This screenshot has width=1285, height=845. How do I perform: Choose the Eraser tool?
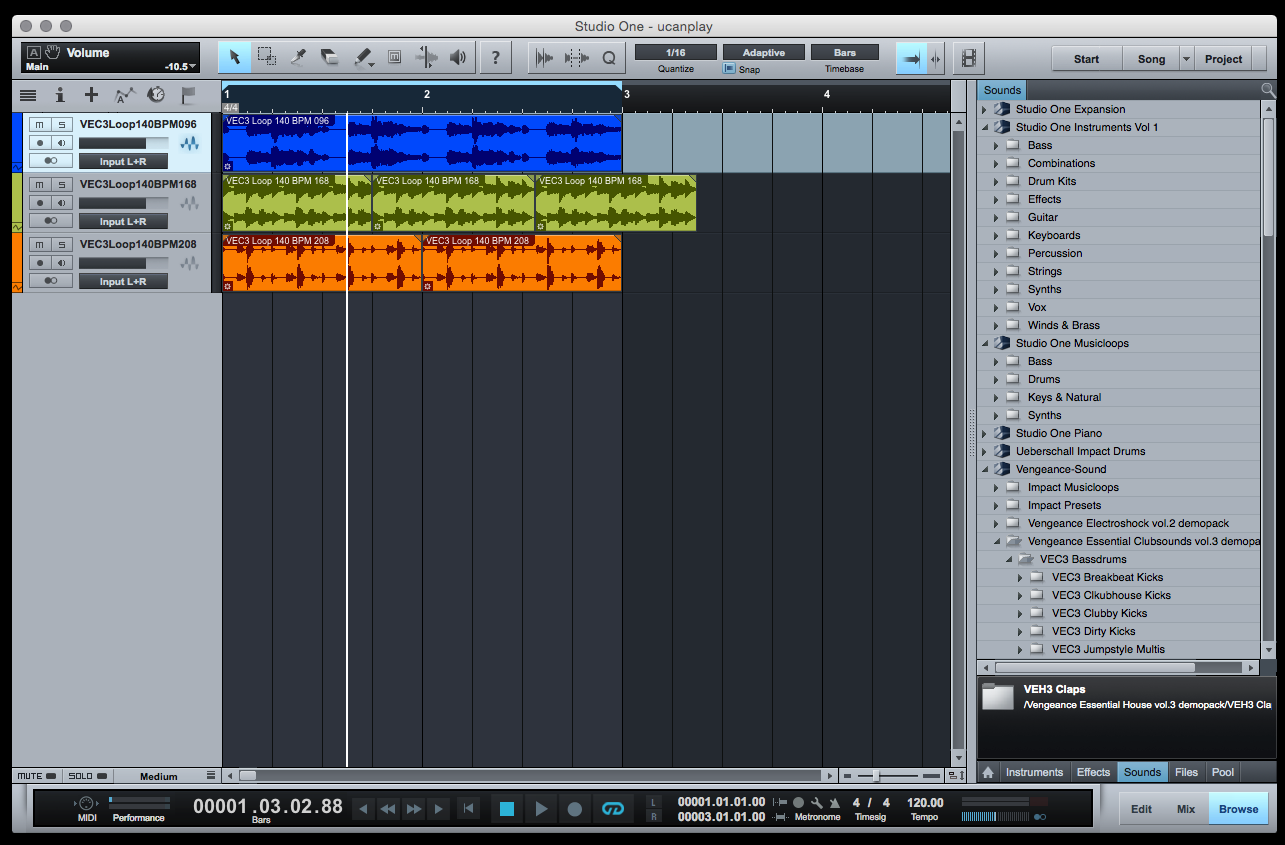[x=330, y=58]
